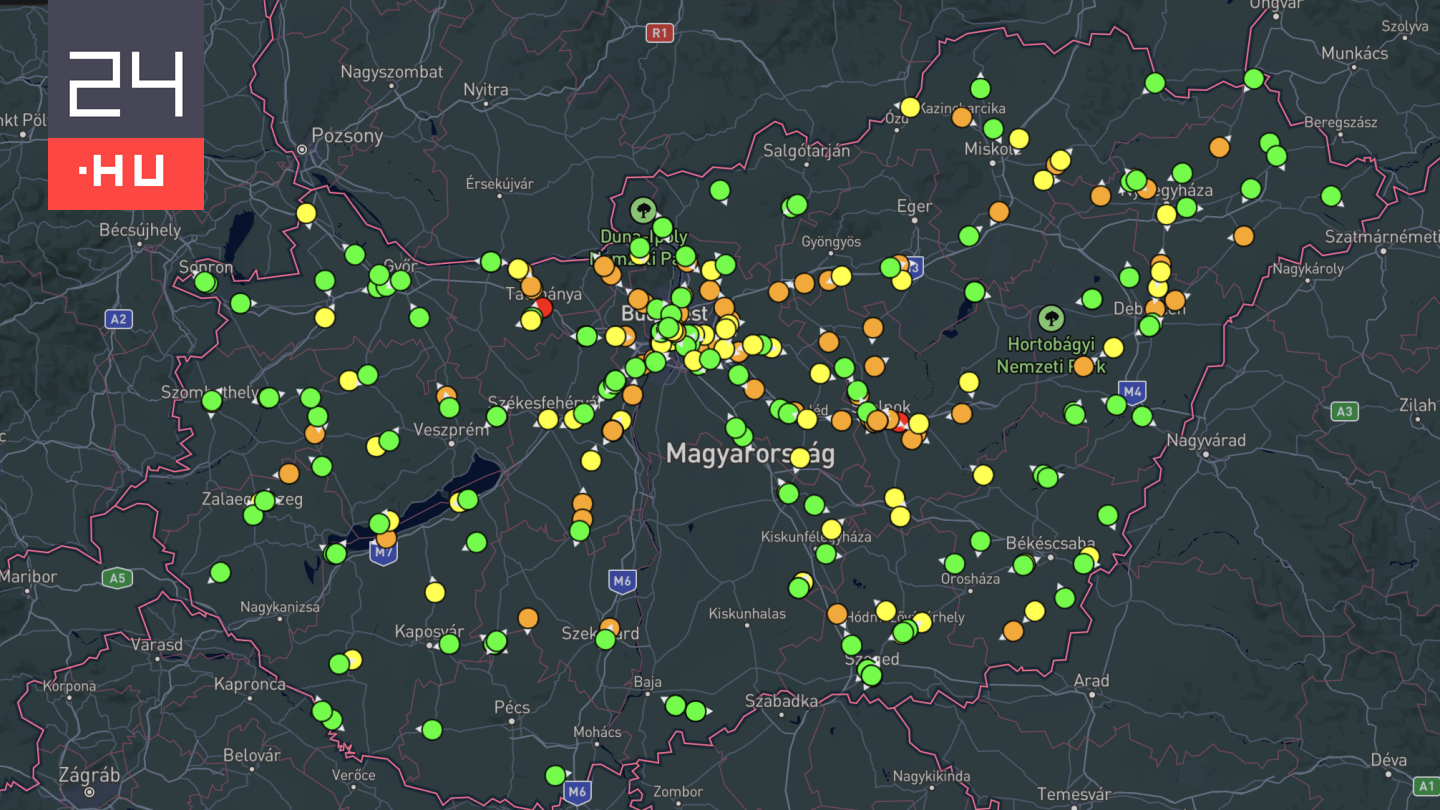
Task: Click the Nagyvárad city label
Action: point(1206,440)
